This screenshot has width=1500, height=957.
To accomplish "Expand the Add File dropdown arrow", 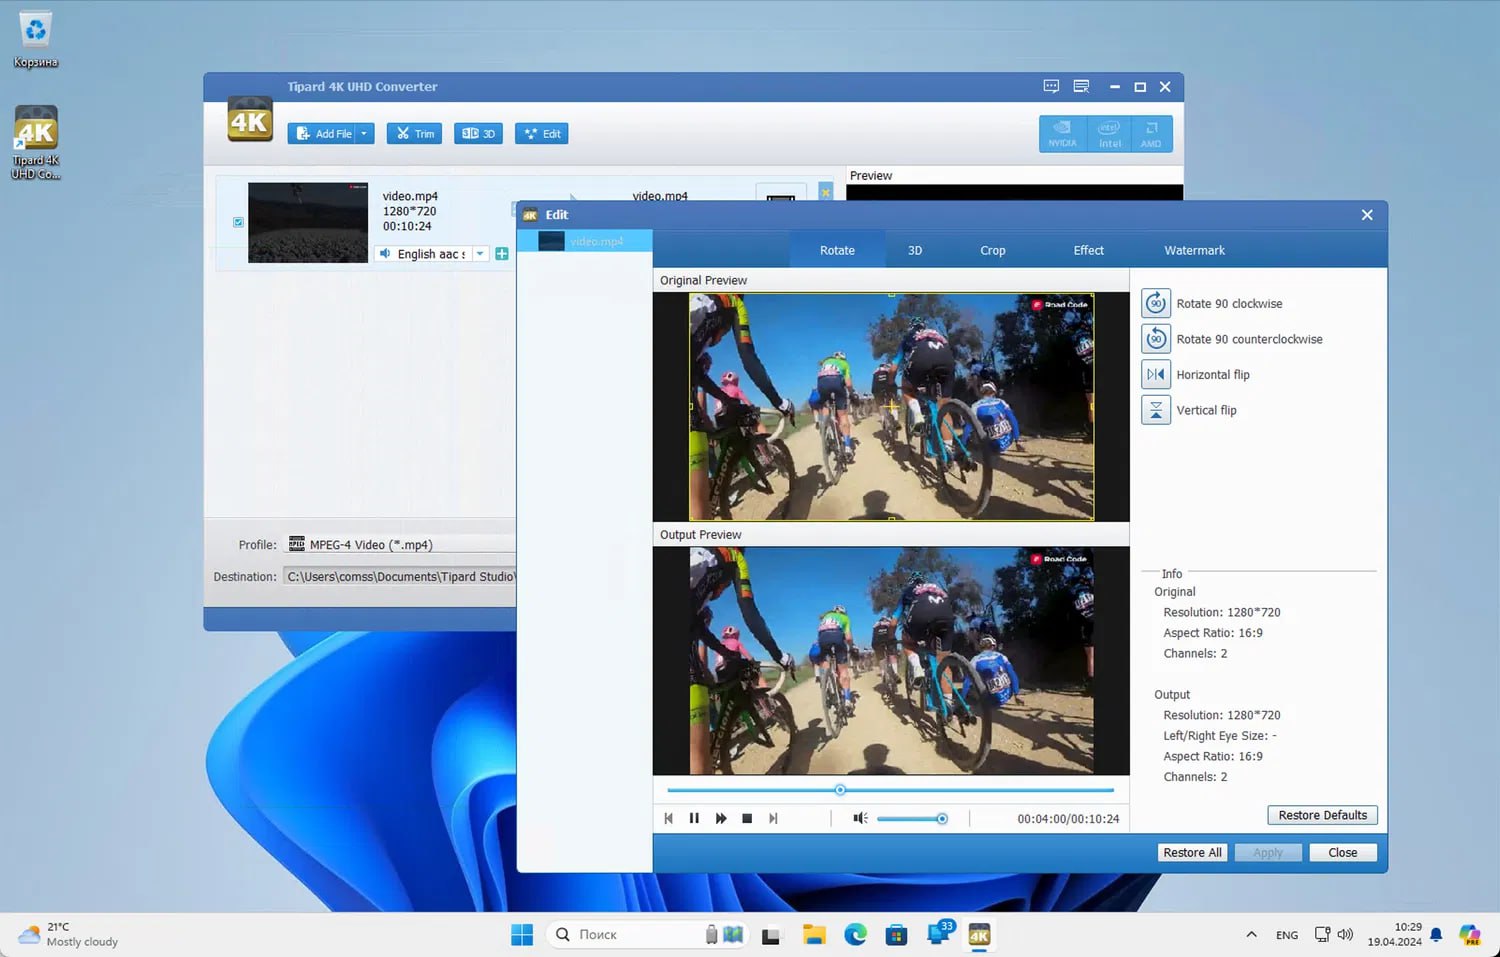I will (x=364, y=133).
